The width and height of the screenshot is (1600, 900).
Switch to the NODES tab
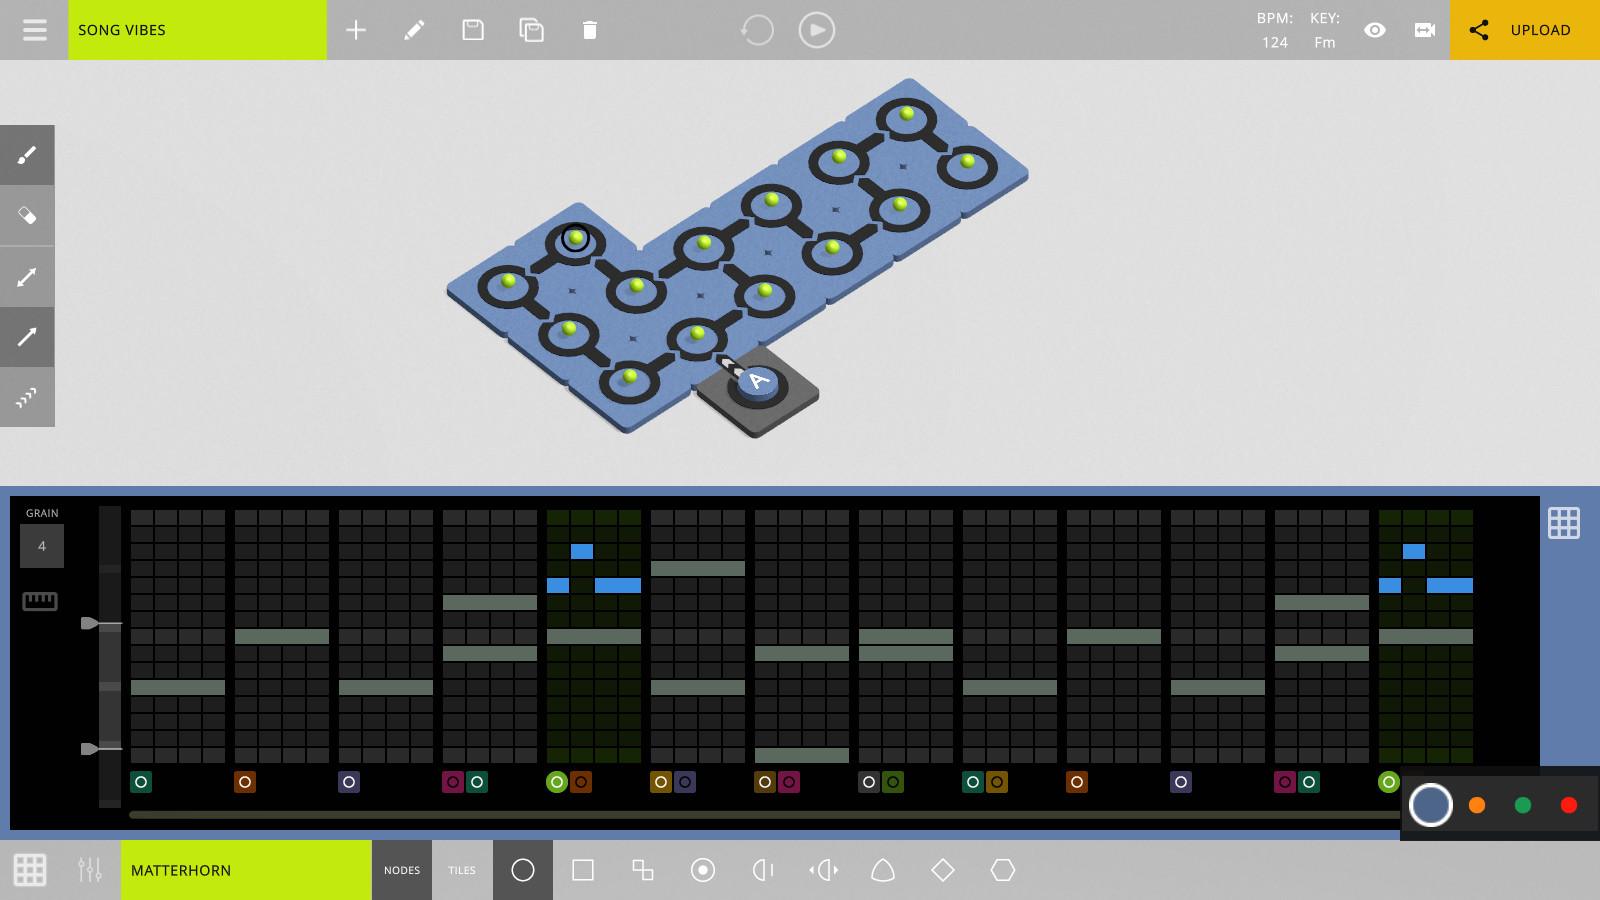pos(402,870)
